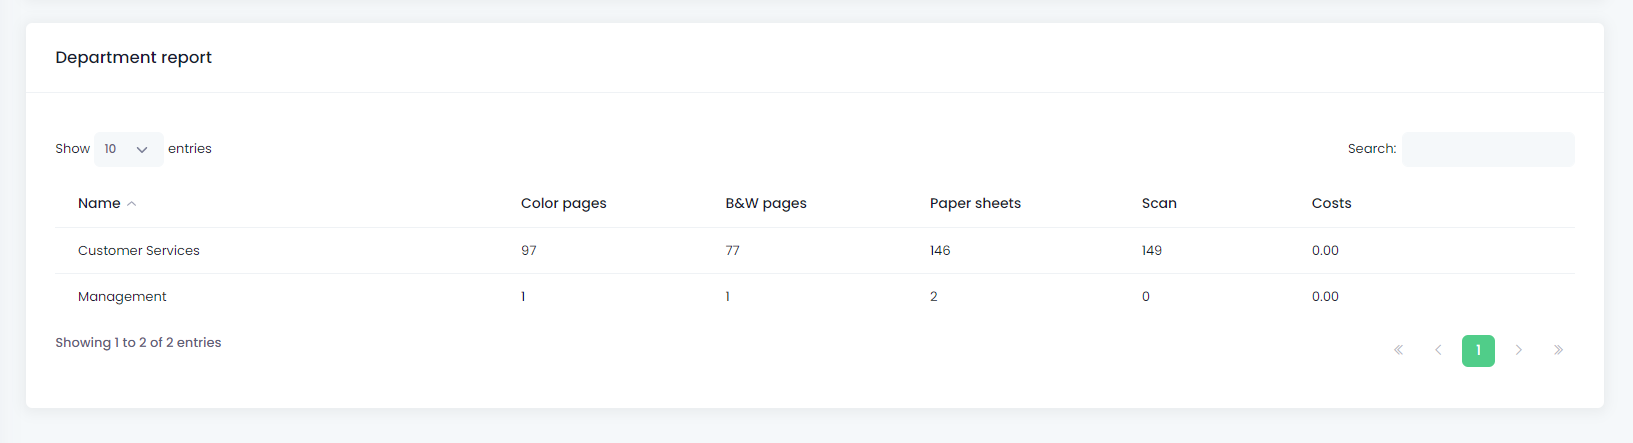Click the chevron in Show entries selector
1633x443 pixels.
coord(142,150)
